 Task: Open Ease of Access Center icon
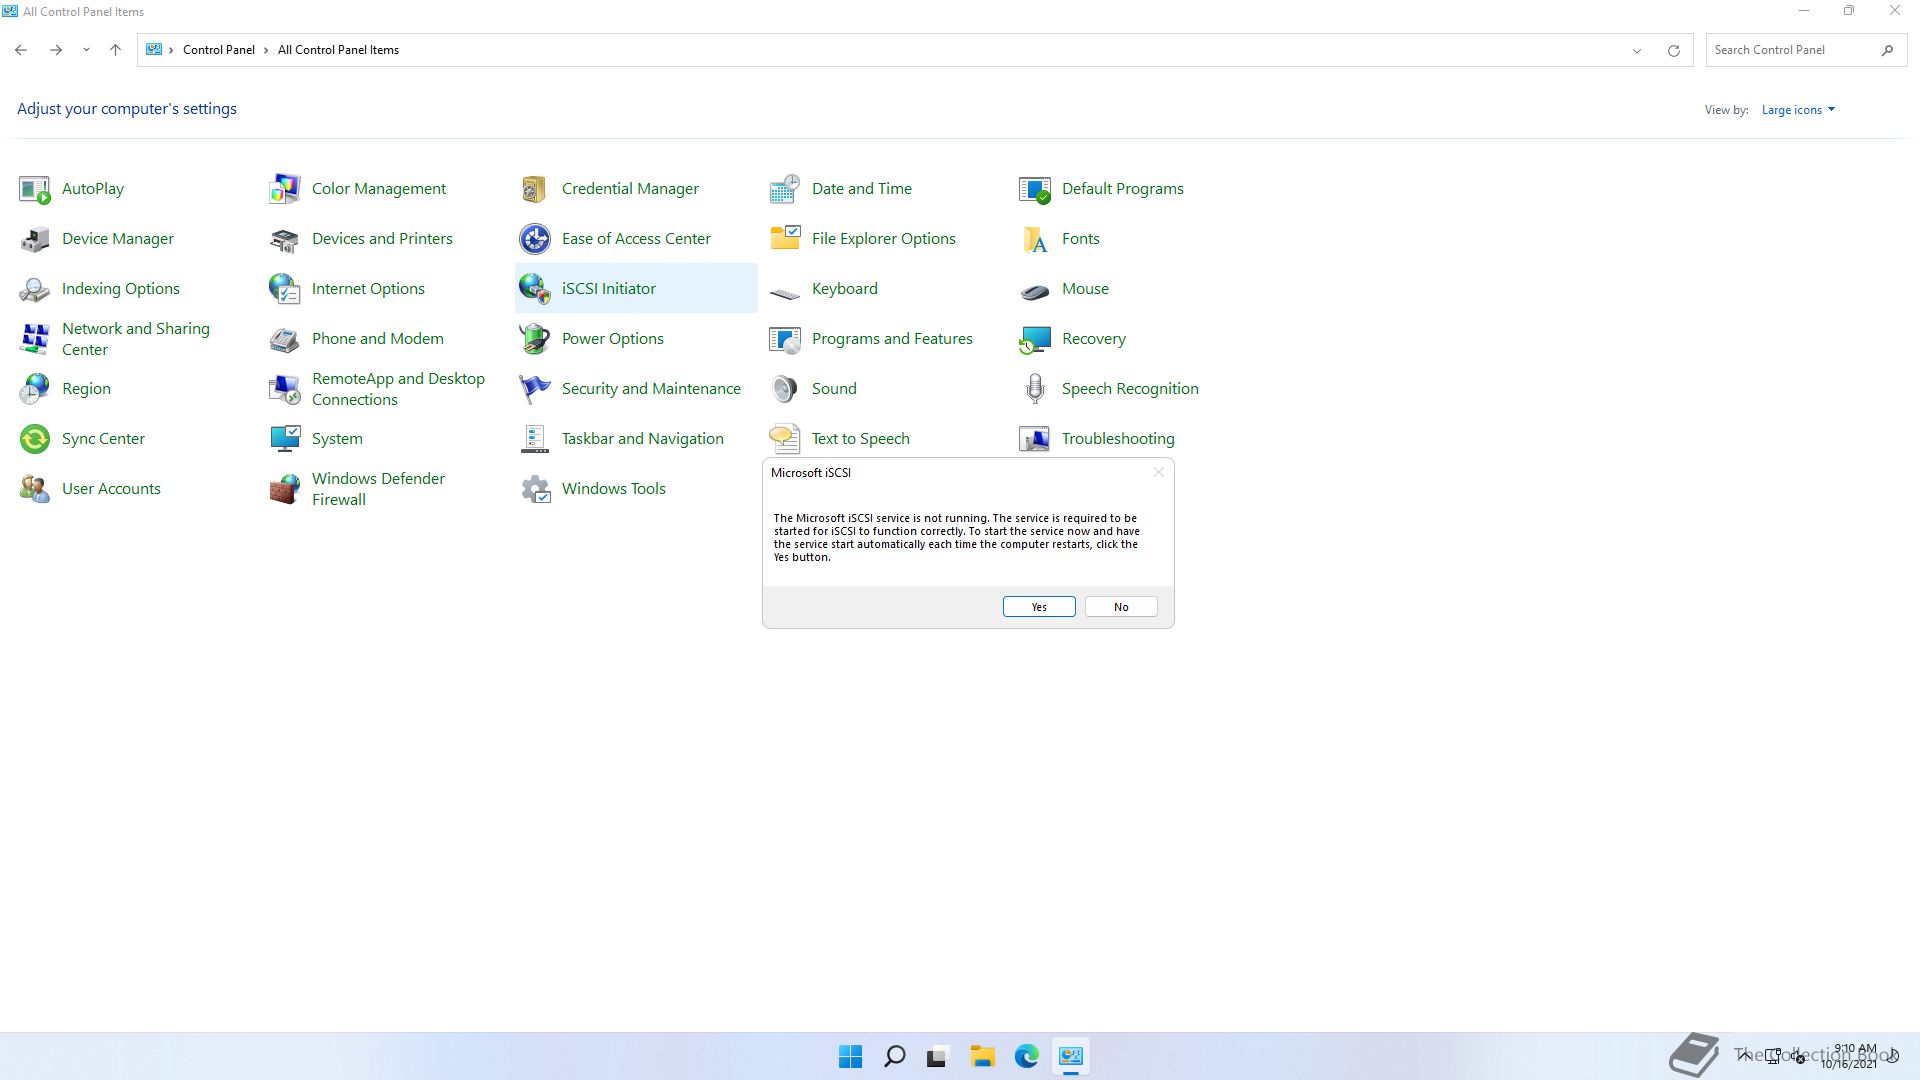tap(534, 239)
